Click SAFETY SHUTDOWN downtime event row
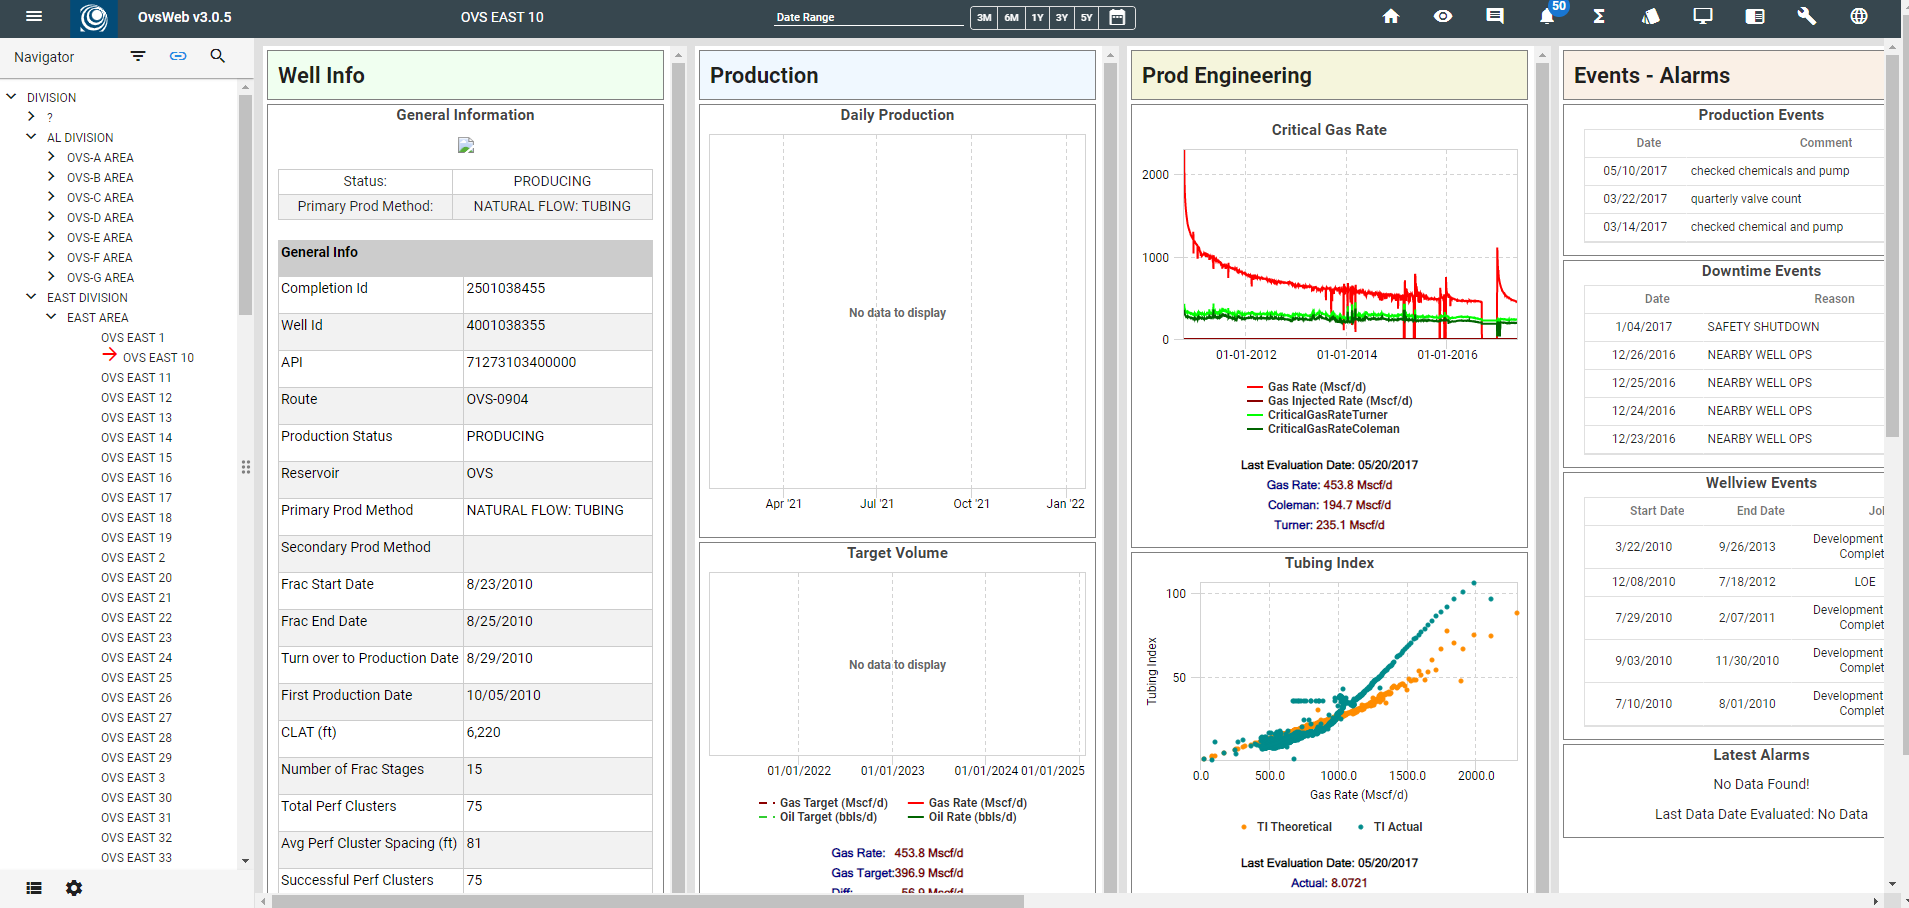 click(x=1734, y=327)
